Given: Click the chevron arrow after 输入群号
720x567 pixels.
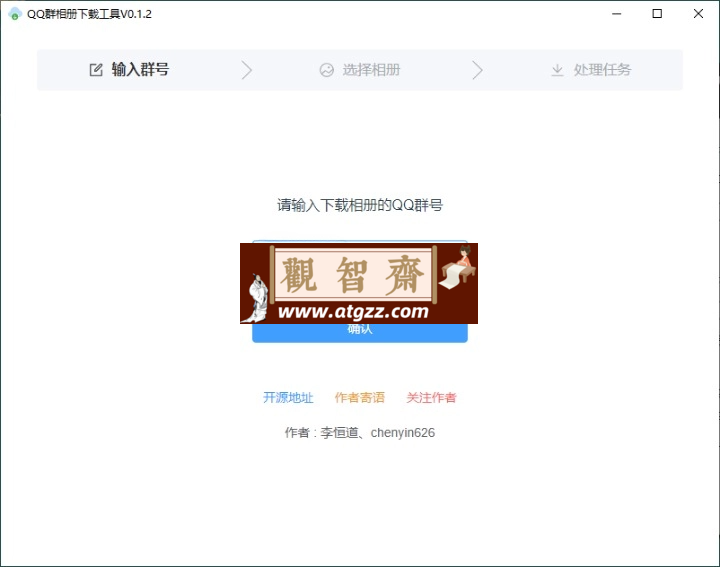Looking at the screenshot, I should [247, 70].
